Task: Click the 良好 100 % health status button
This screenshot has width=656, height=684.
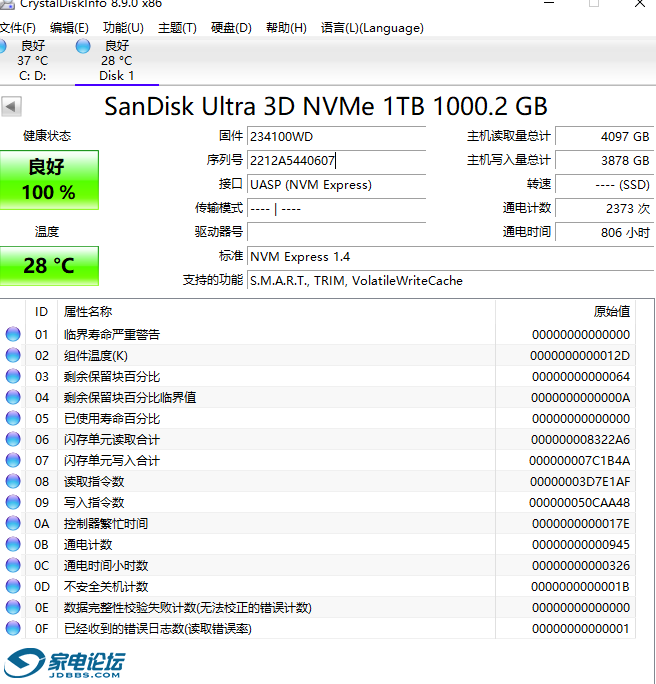Action: [x=49, y=180]
